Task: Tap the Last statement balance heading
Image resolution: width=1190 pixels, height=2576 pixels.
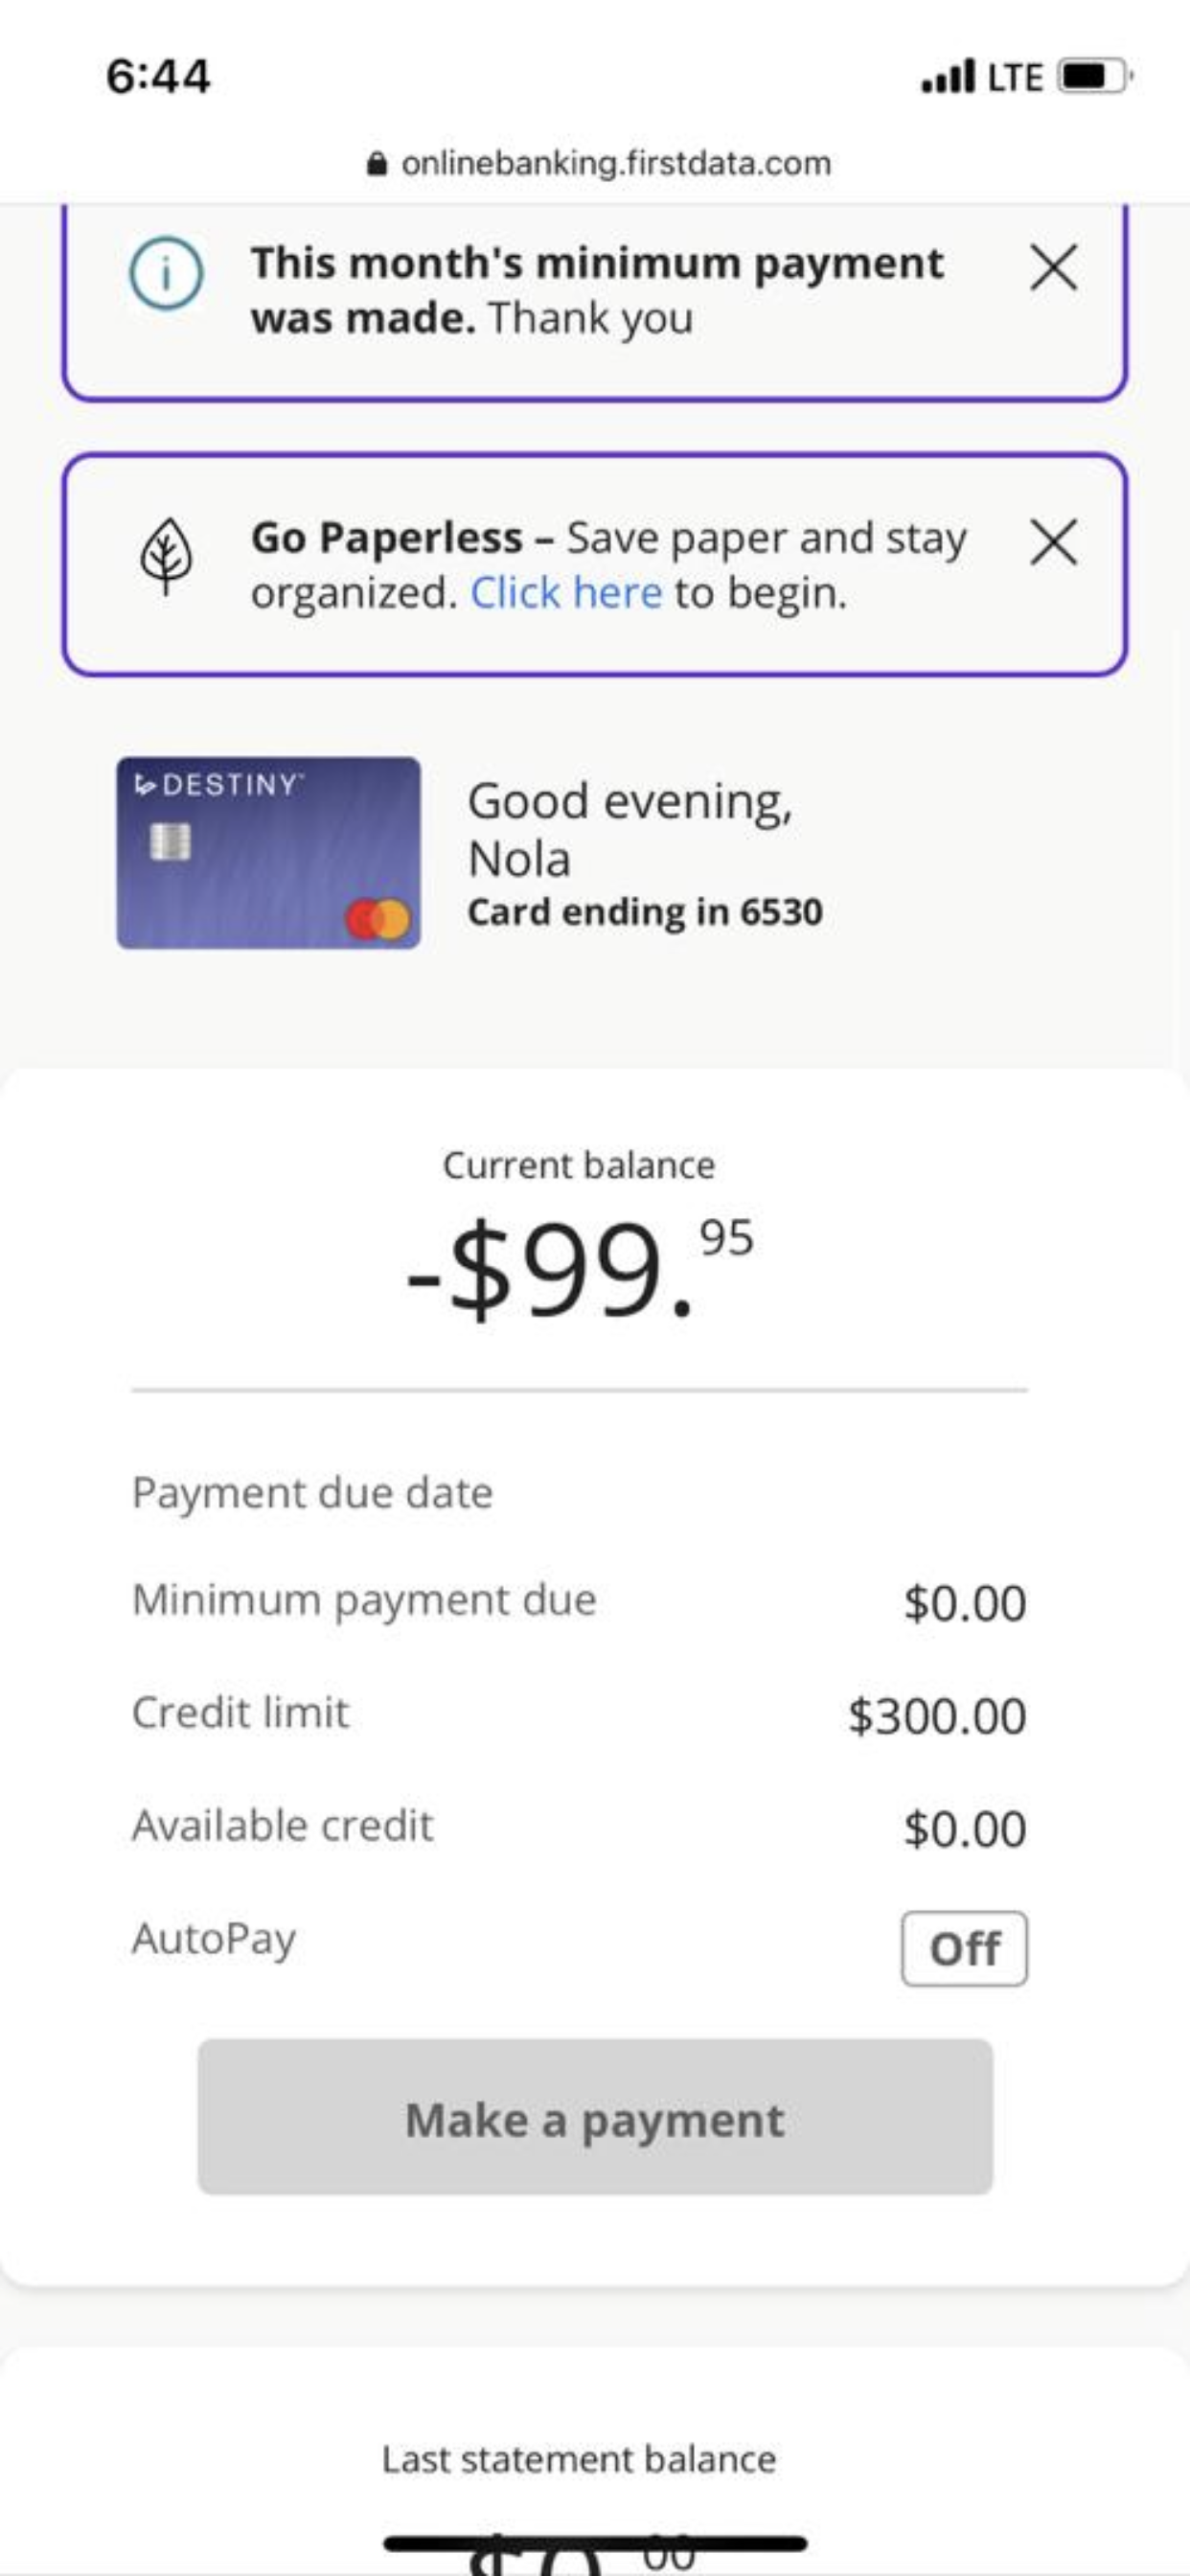Action: point(579,2459)
